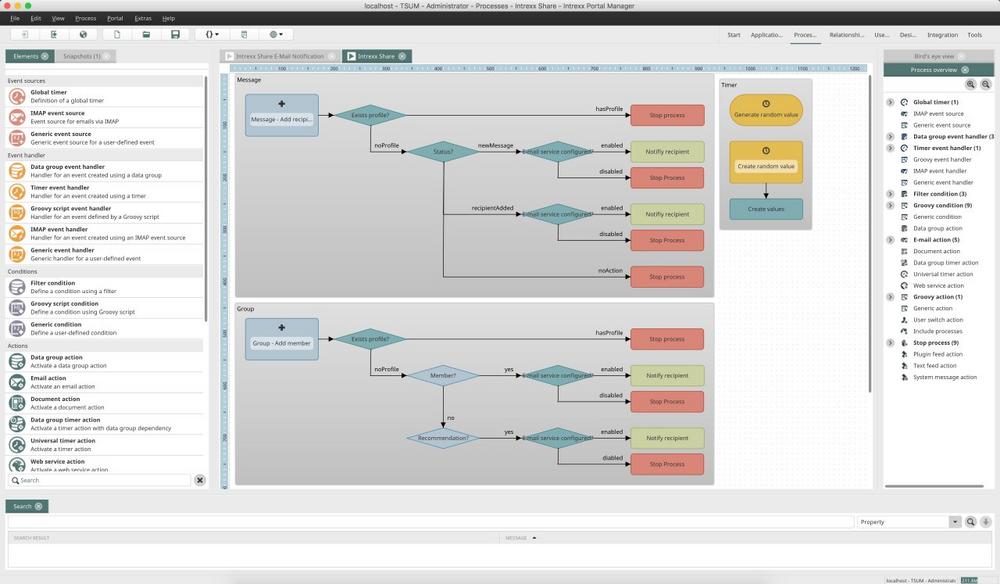Go to the Start module
This screenshot has width=1000, height=584.
[x=734, y=35]
